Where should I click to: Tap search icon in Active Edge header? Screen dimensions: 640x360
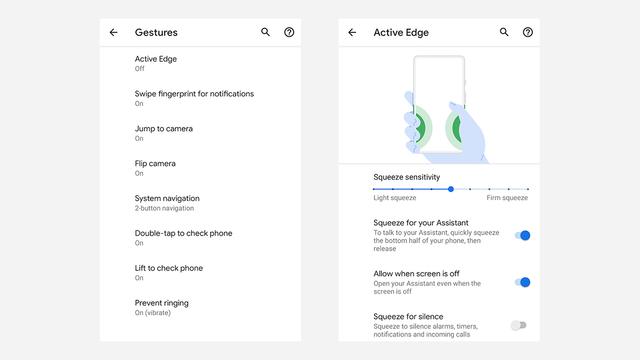click(504, 32)
